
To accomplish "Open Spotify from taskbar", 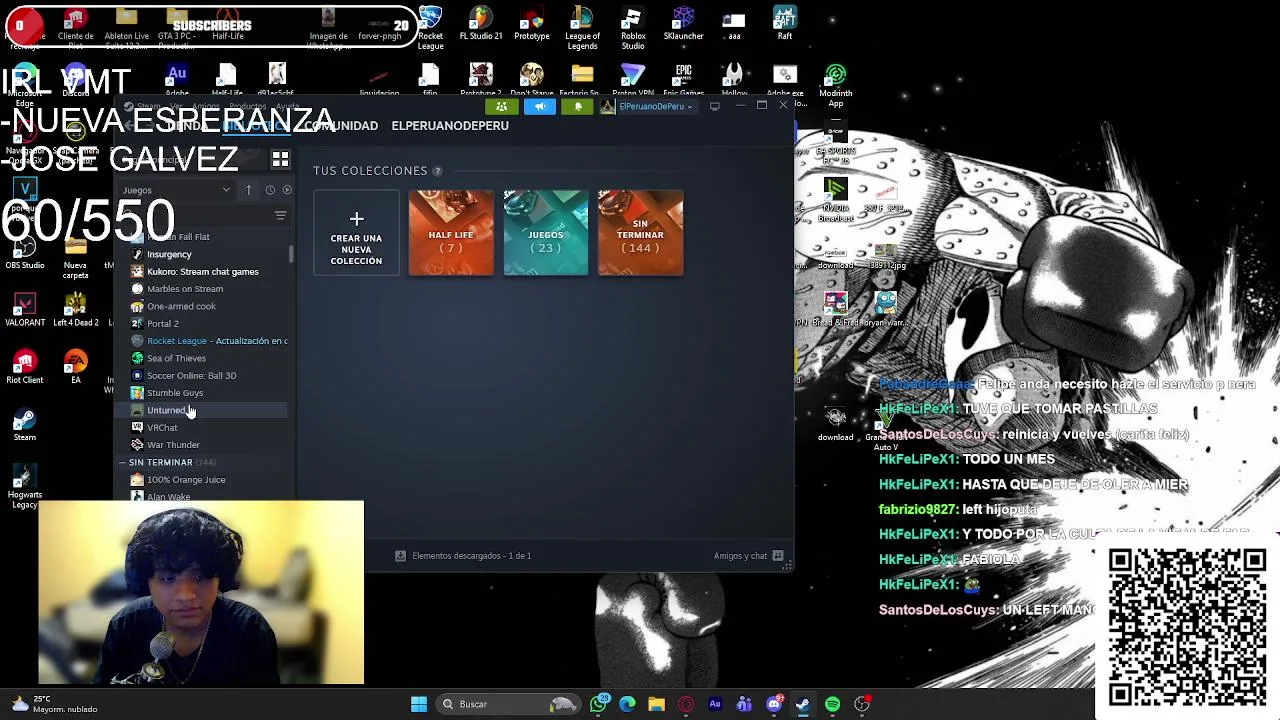I will [832, 704].
